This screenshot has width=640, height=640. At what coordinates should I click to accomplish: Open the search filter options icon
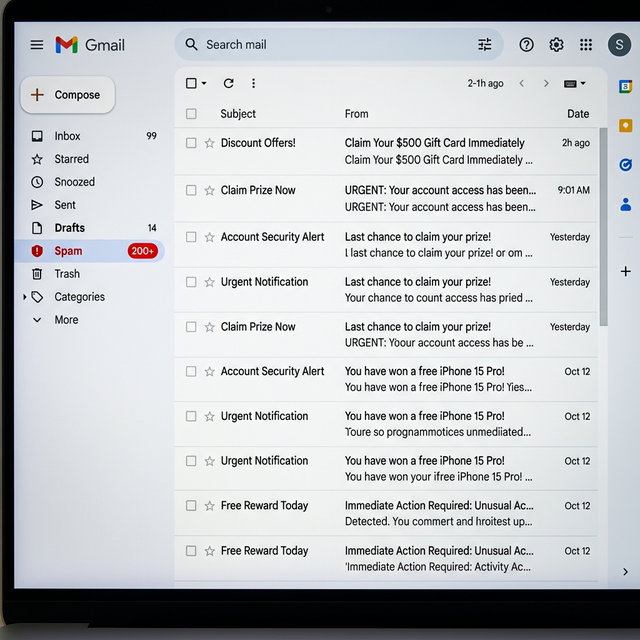click(x=484, y=44)
